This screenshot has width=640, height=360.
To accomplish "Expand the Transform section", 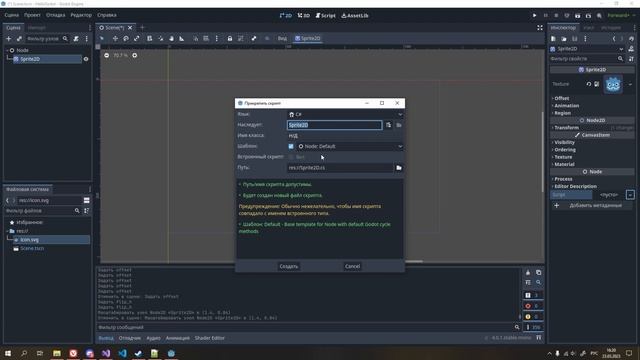I will 567,128.
